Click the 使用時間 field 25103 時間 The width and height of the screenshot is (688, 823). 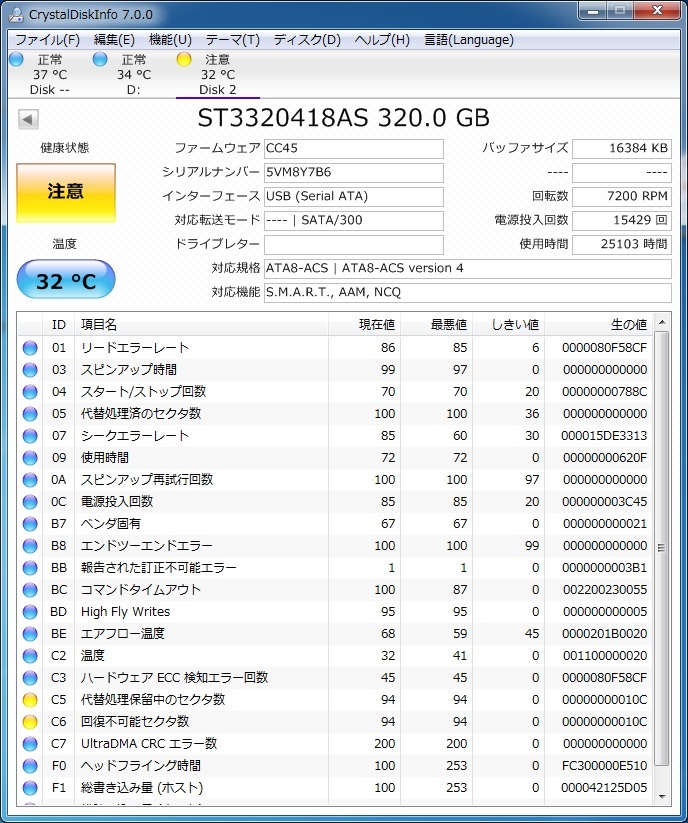coord(622,245)
